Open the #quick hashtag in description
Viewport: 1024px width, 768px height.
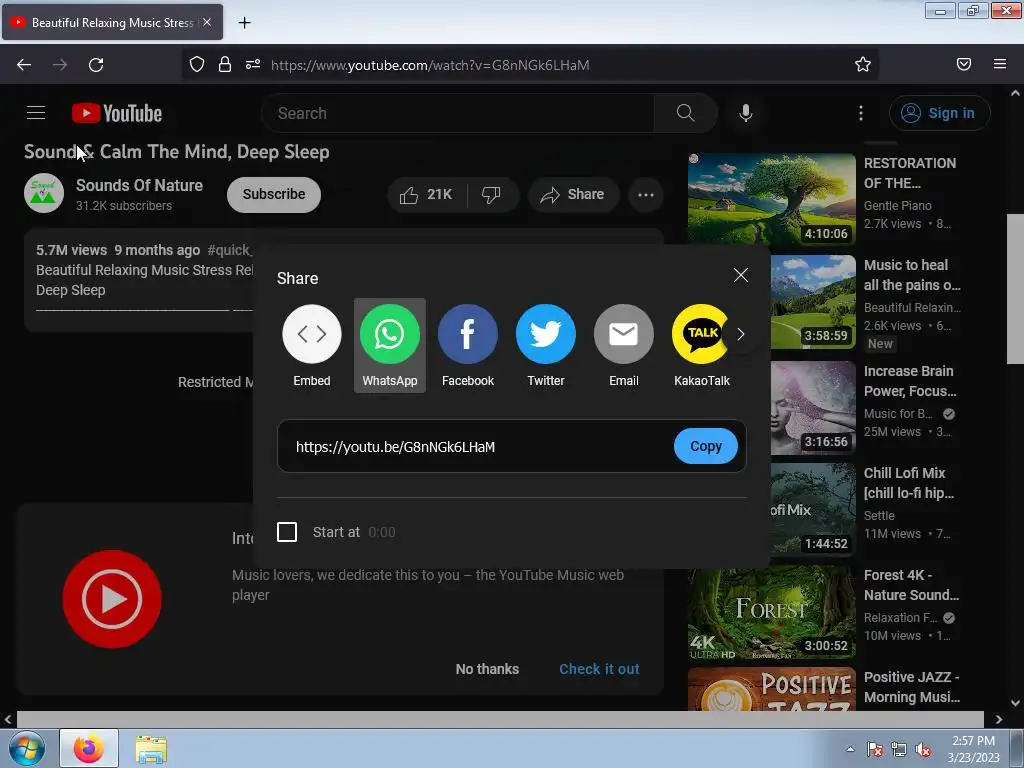pos(229,250)
